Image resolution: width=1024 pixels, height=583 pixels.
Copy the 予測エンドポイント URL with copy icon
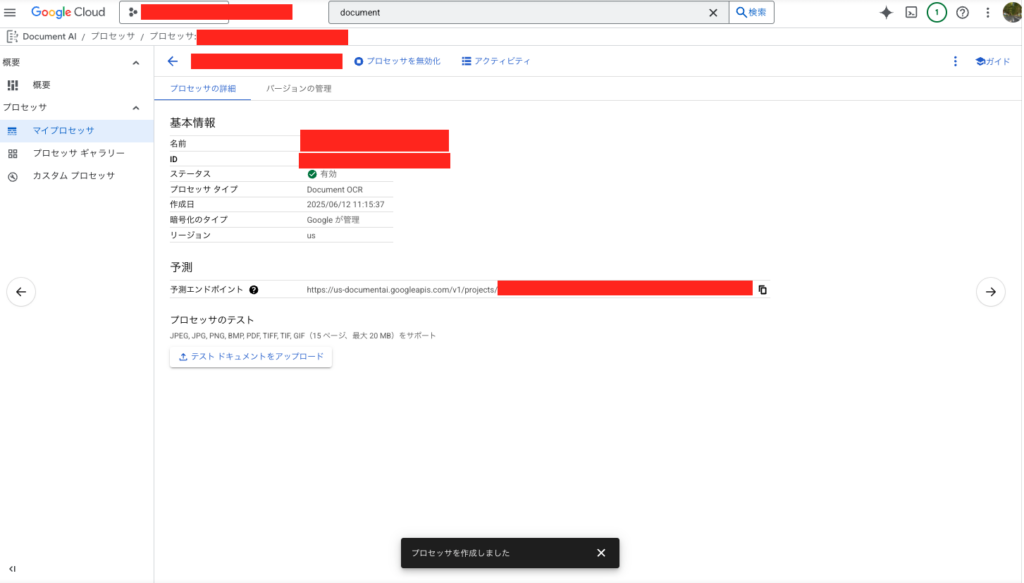[763, 288]
